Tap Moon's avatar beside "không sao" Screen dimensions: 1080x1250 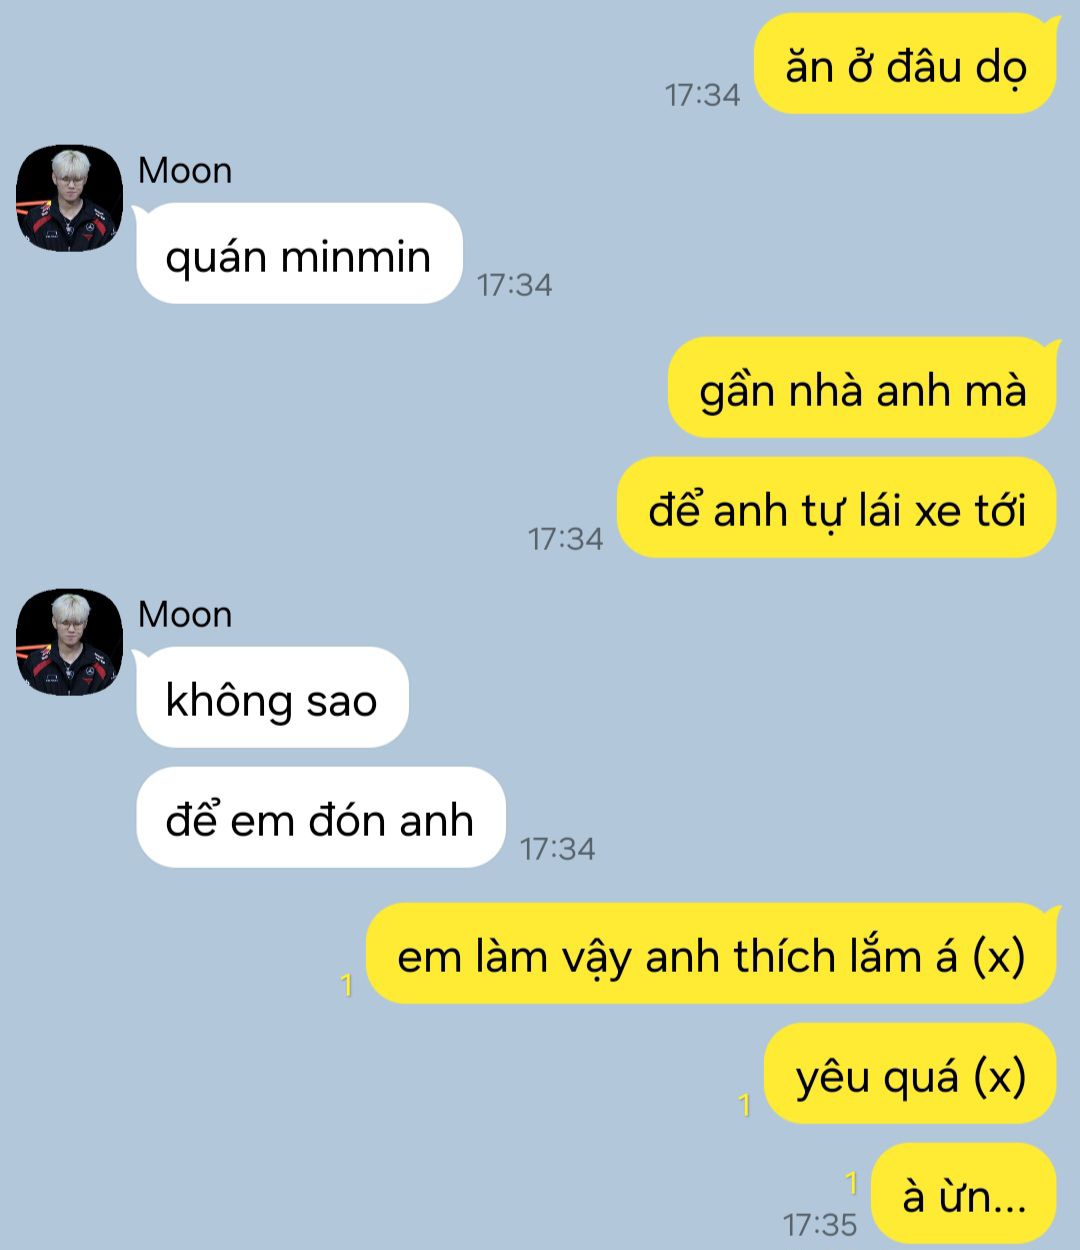pos(69,642)
